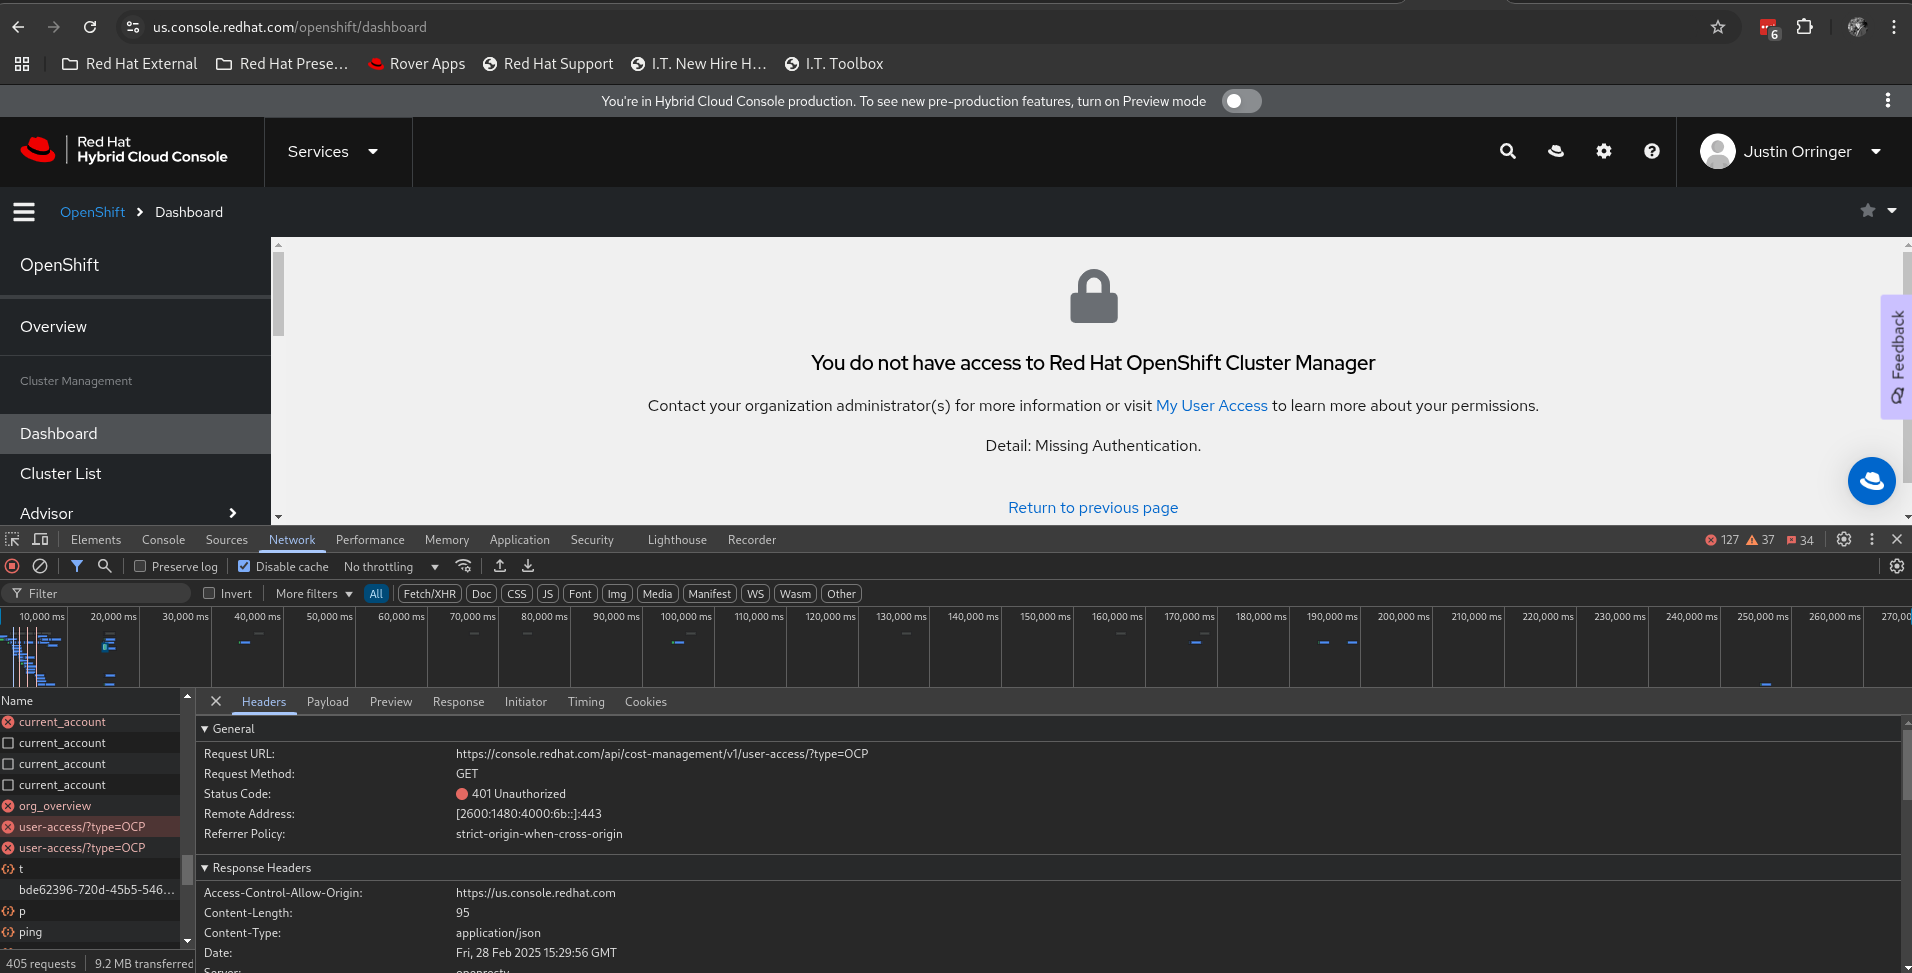Open the console settings gear icon
The image size is (1912, 973).
click(x=1604, y=151)
